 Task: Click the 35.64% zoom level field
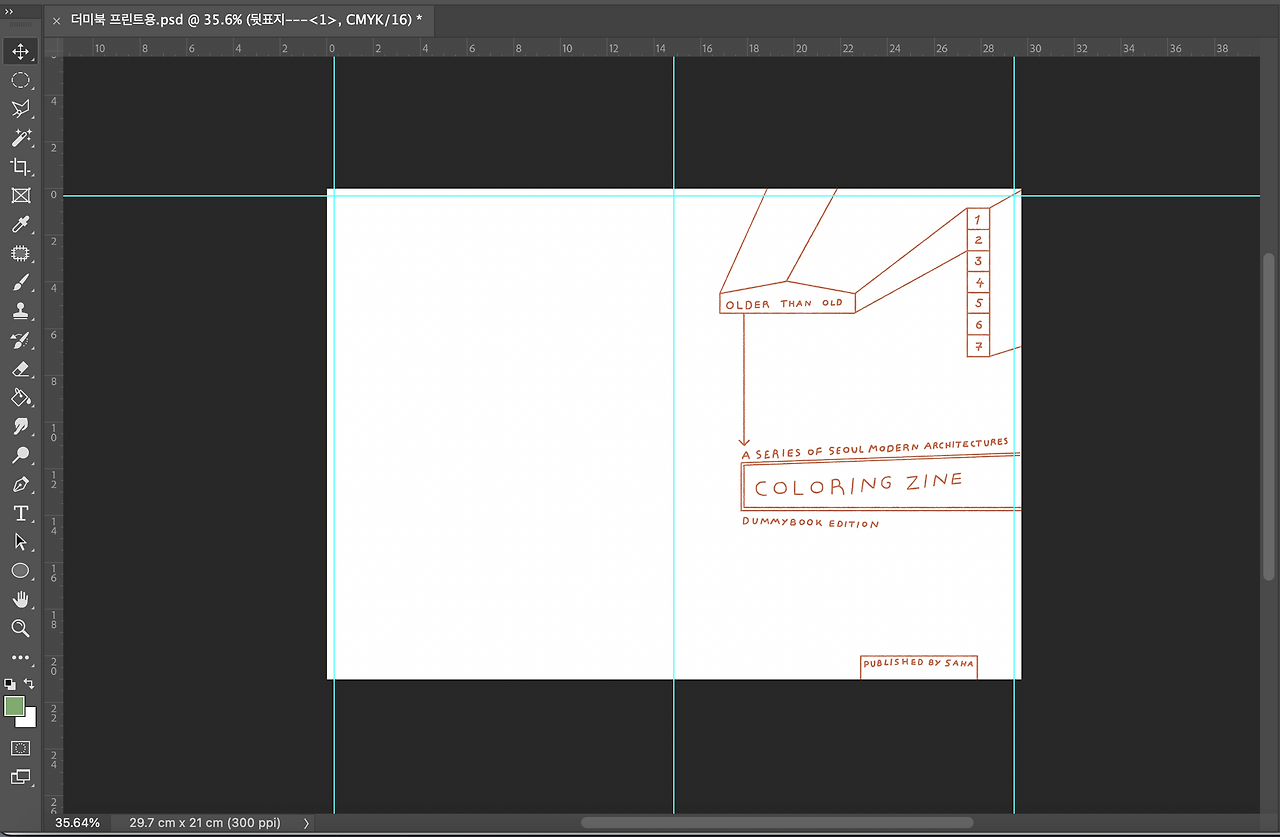click(78, 823)
